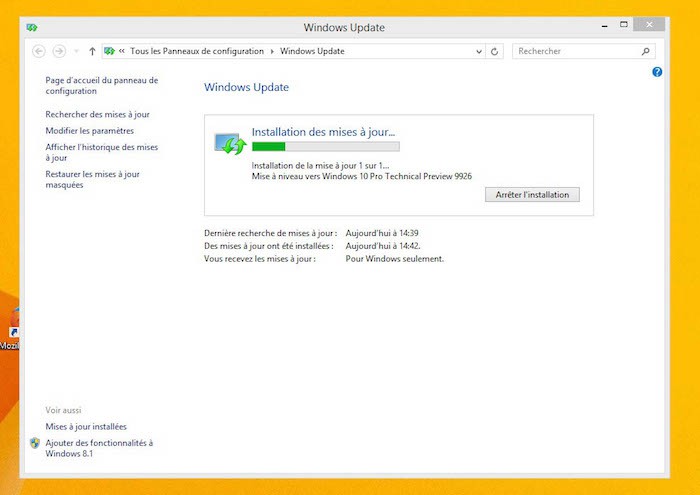Open 'Mises à jour installées' link
700x495 pixels.
tap(86, 426)
